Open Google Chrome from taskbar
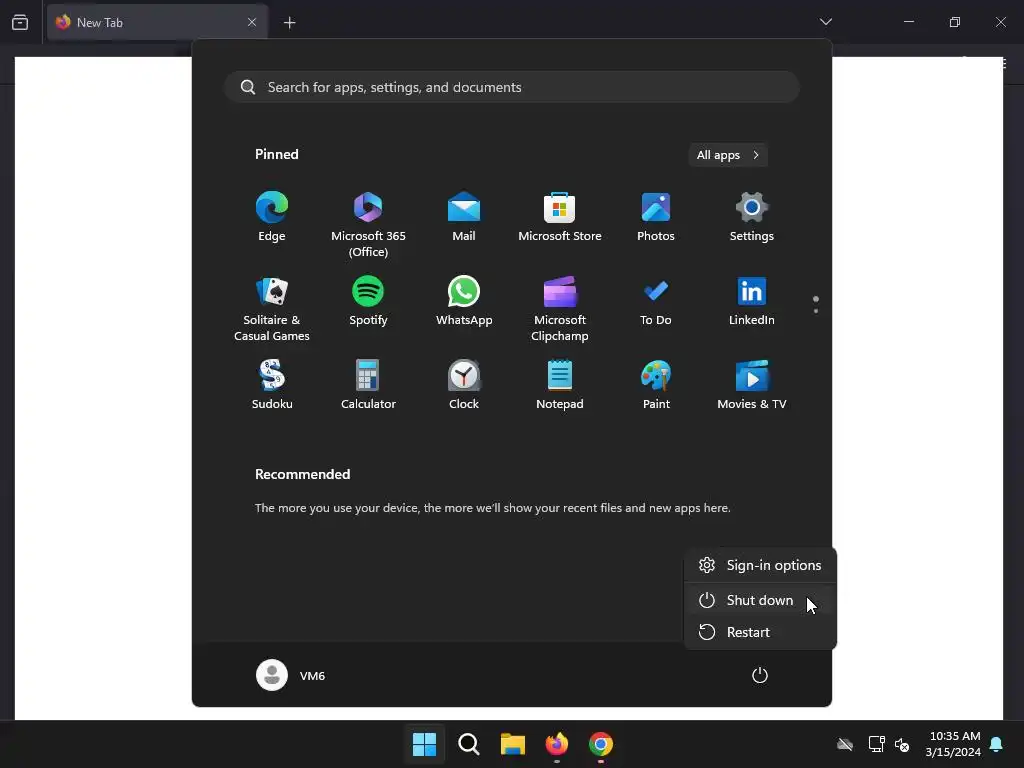Viewport: 1024px width, 768px height. tap(601, 744)
